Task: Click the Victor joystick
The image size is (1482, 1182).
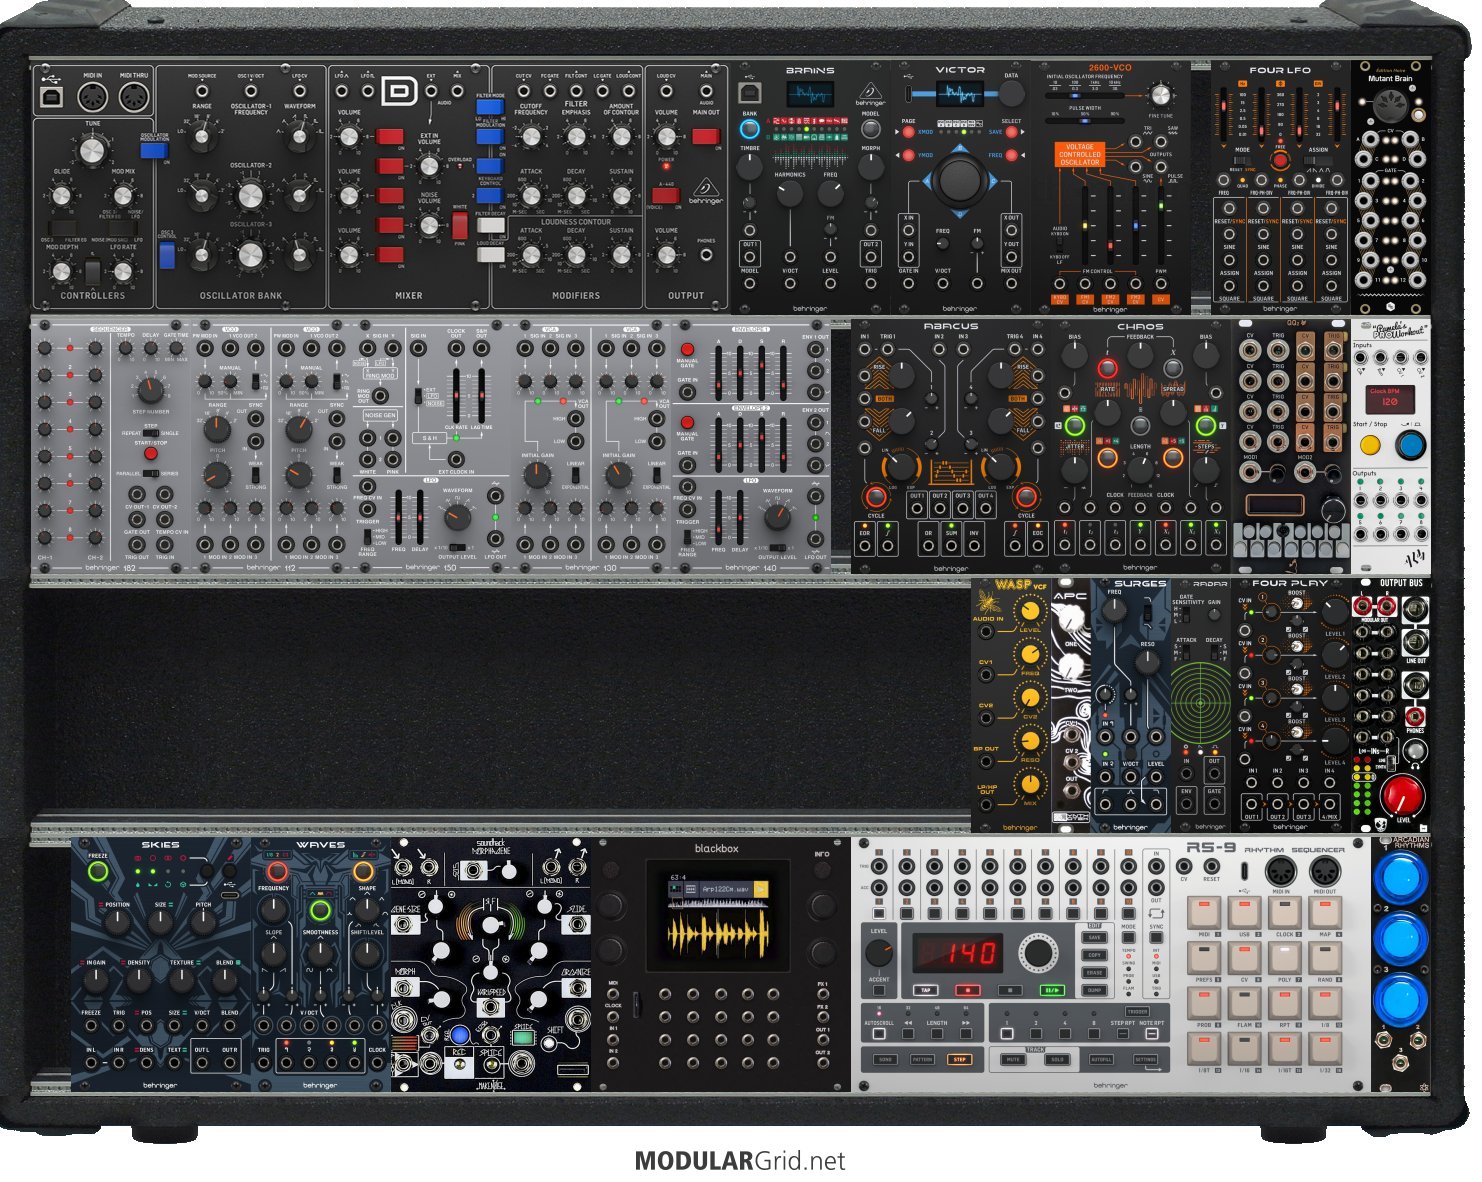Action: 960,180
